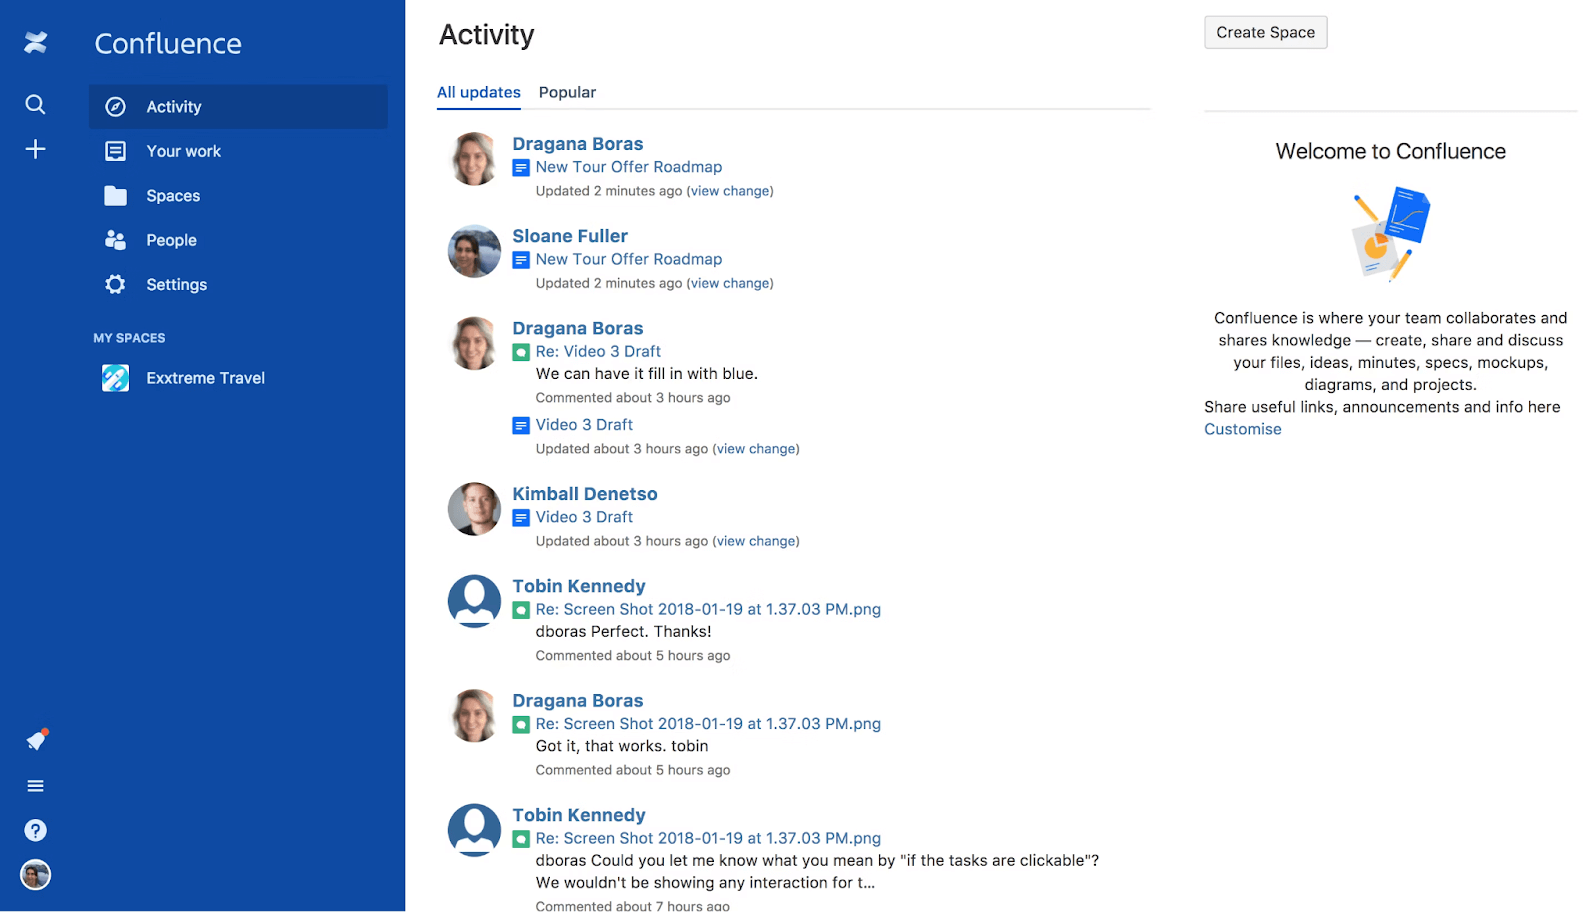Click the Exxtreme Travel space icon

[116, 378]
